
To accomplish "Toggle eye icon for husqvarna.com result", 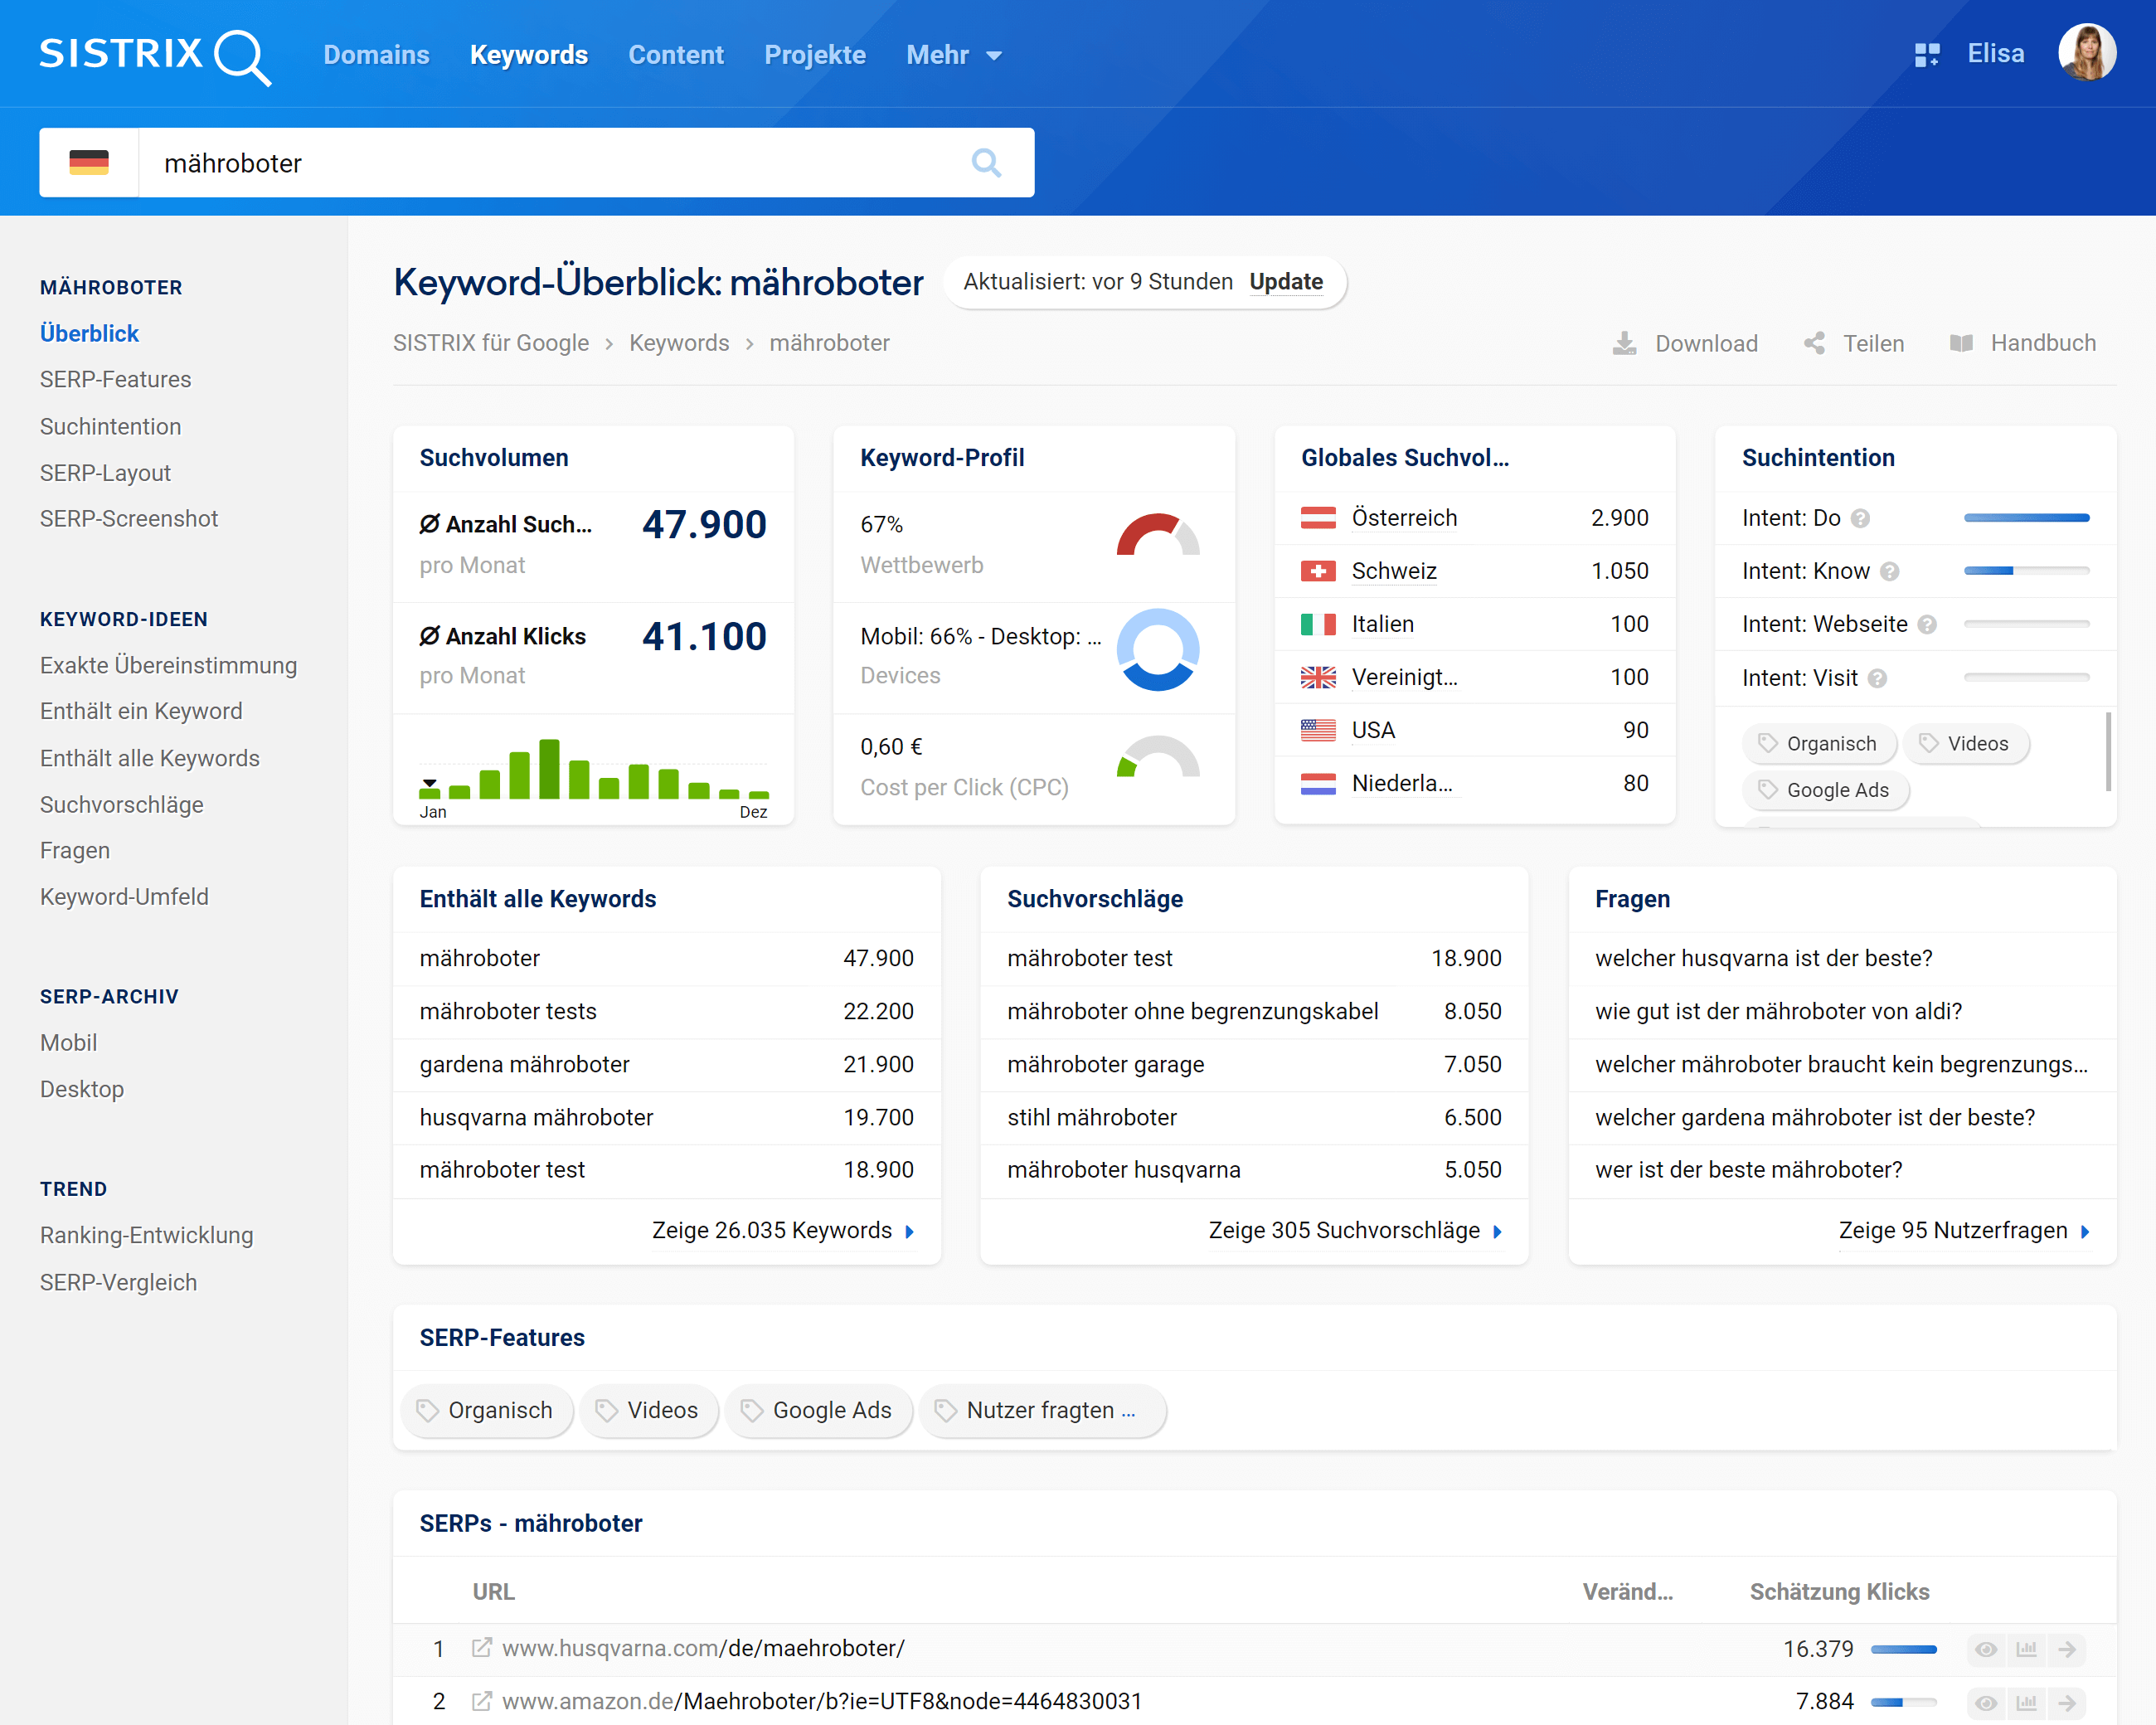I will 1986,1649.
